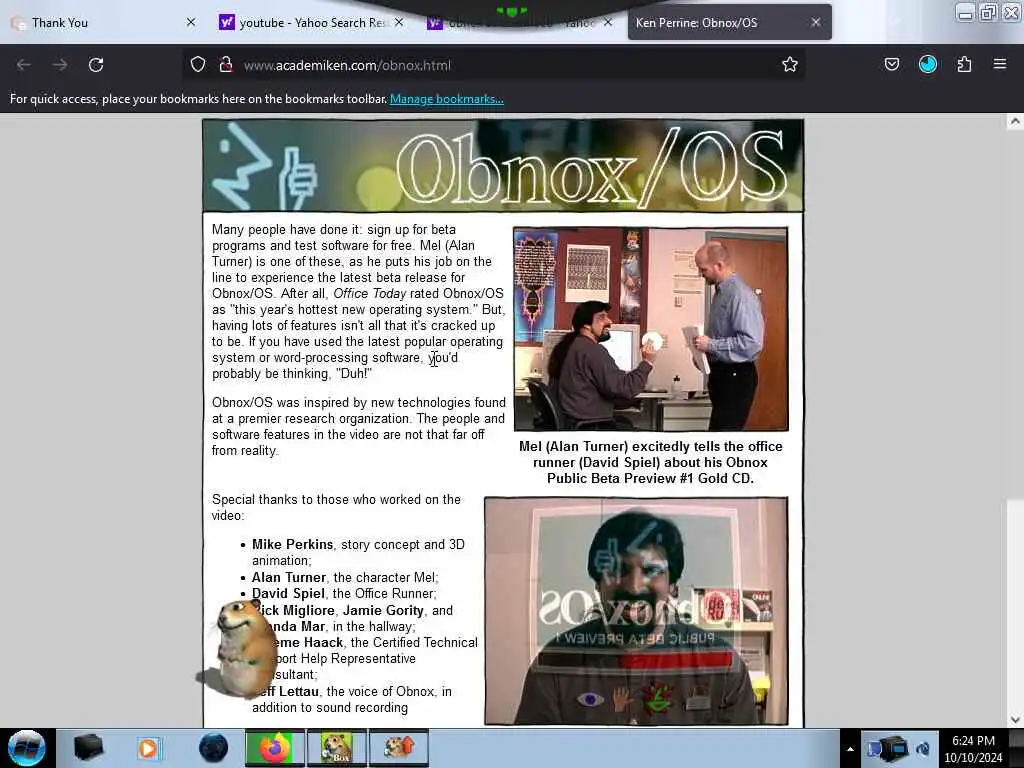
Task: Minimize the Firefox window
Action: pos(965,13)
